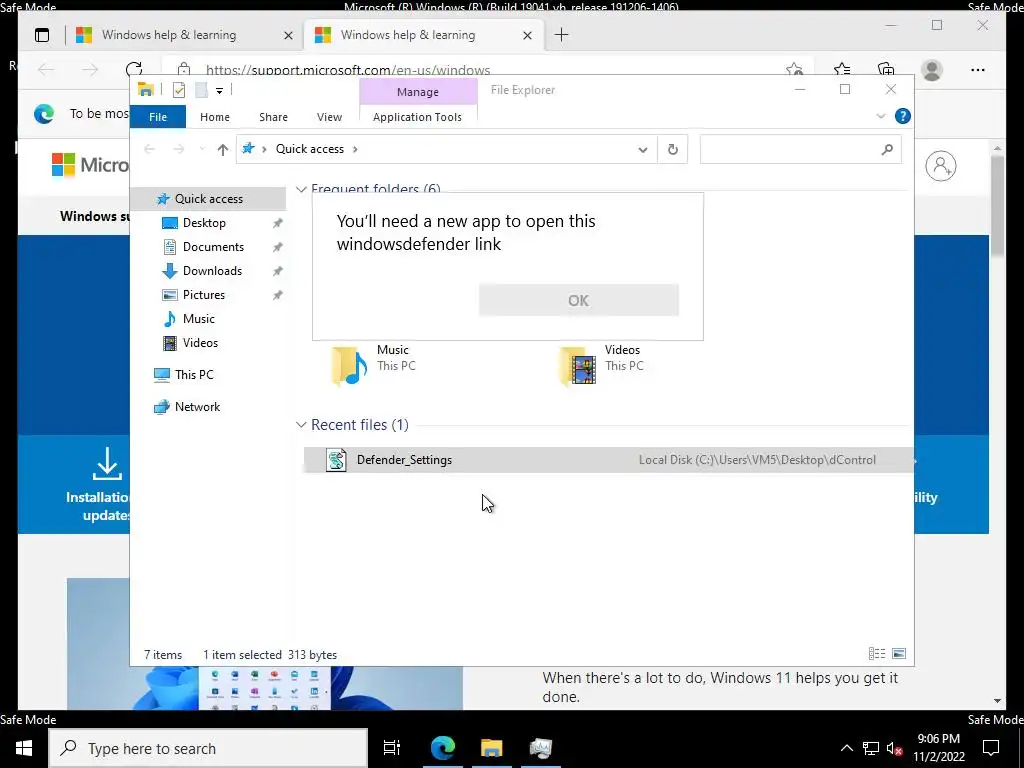Collapse the Frequent folders section
The height and width of the screenshot is (768, 1024).
[301, 189]
